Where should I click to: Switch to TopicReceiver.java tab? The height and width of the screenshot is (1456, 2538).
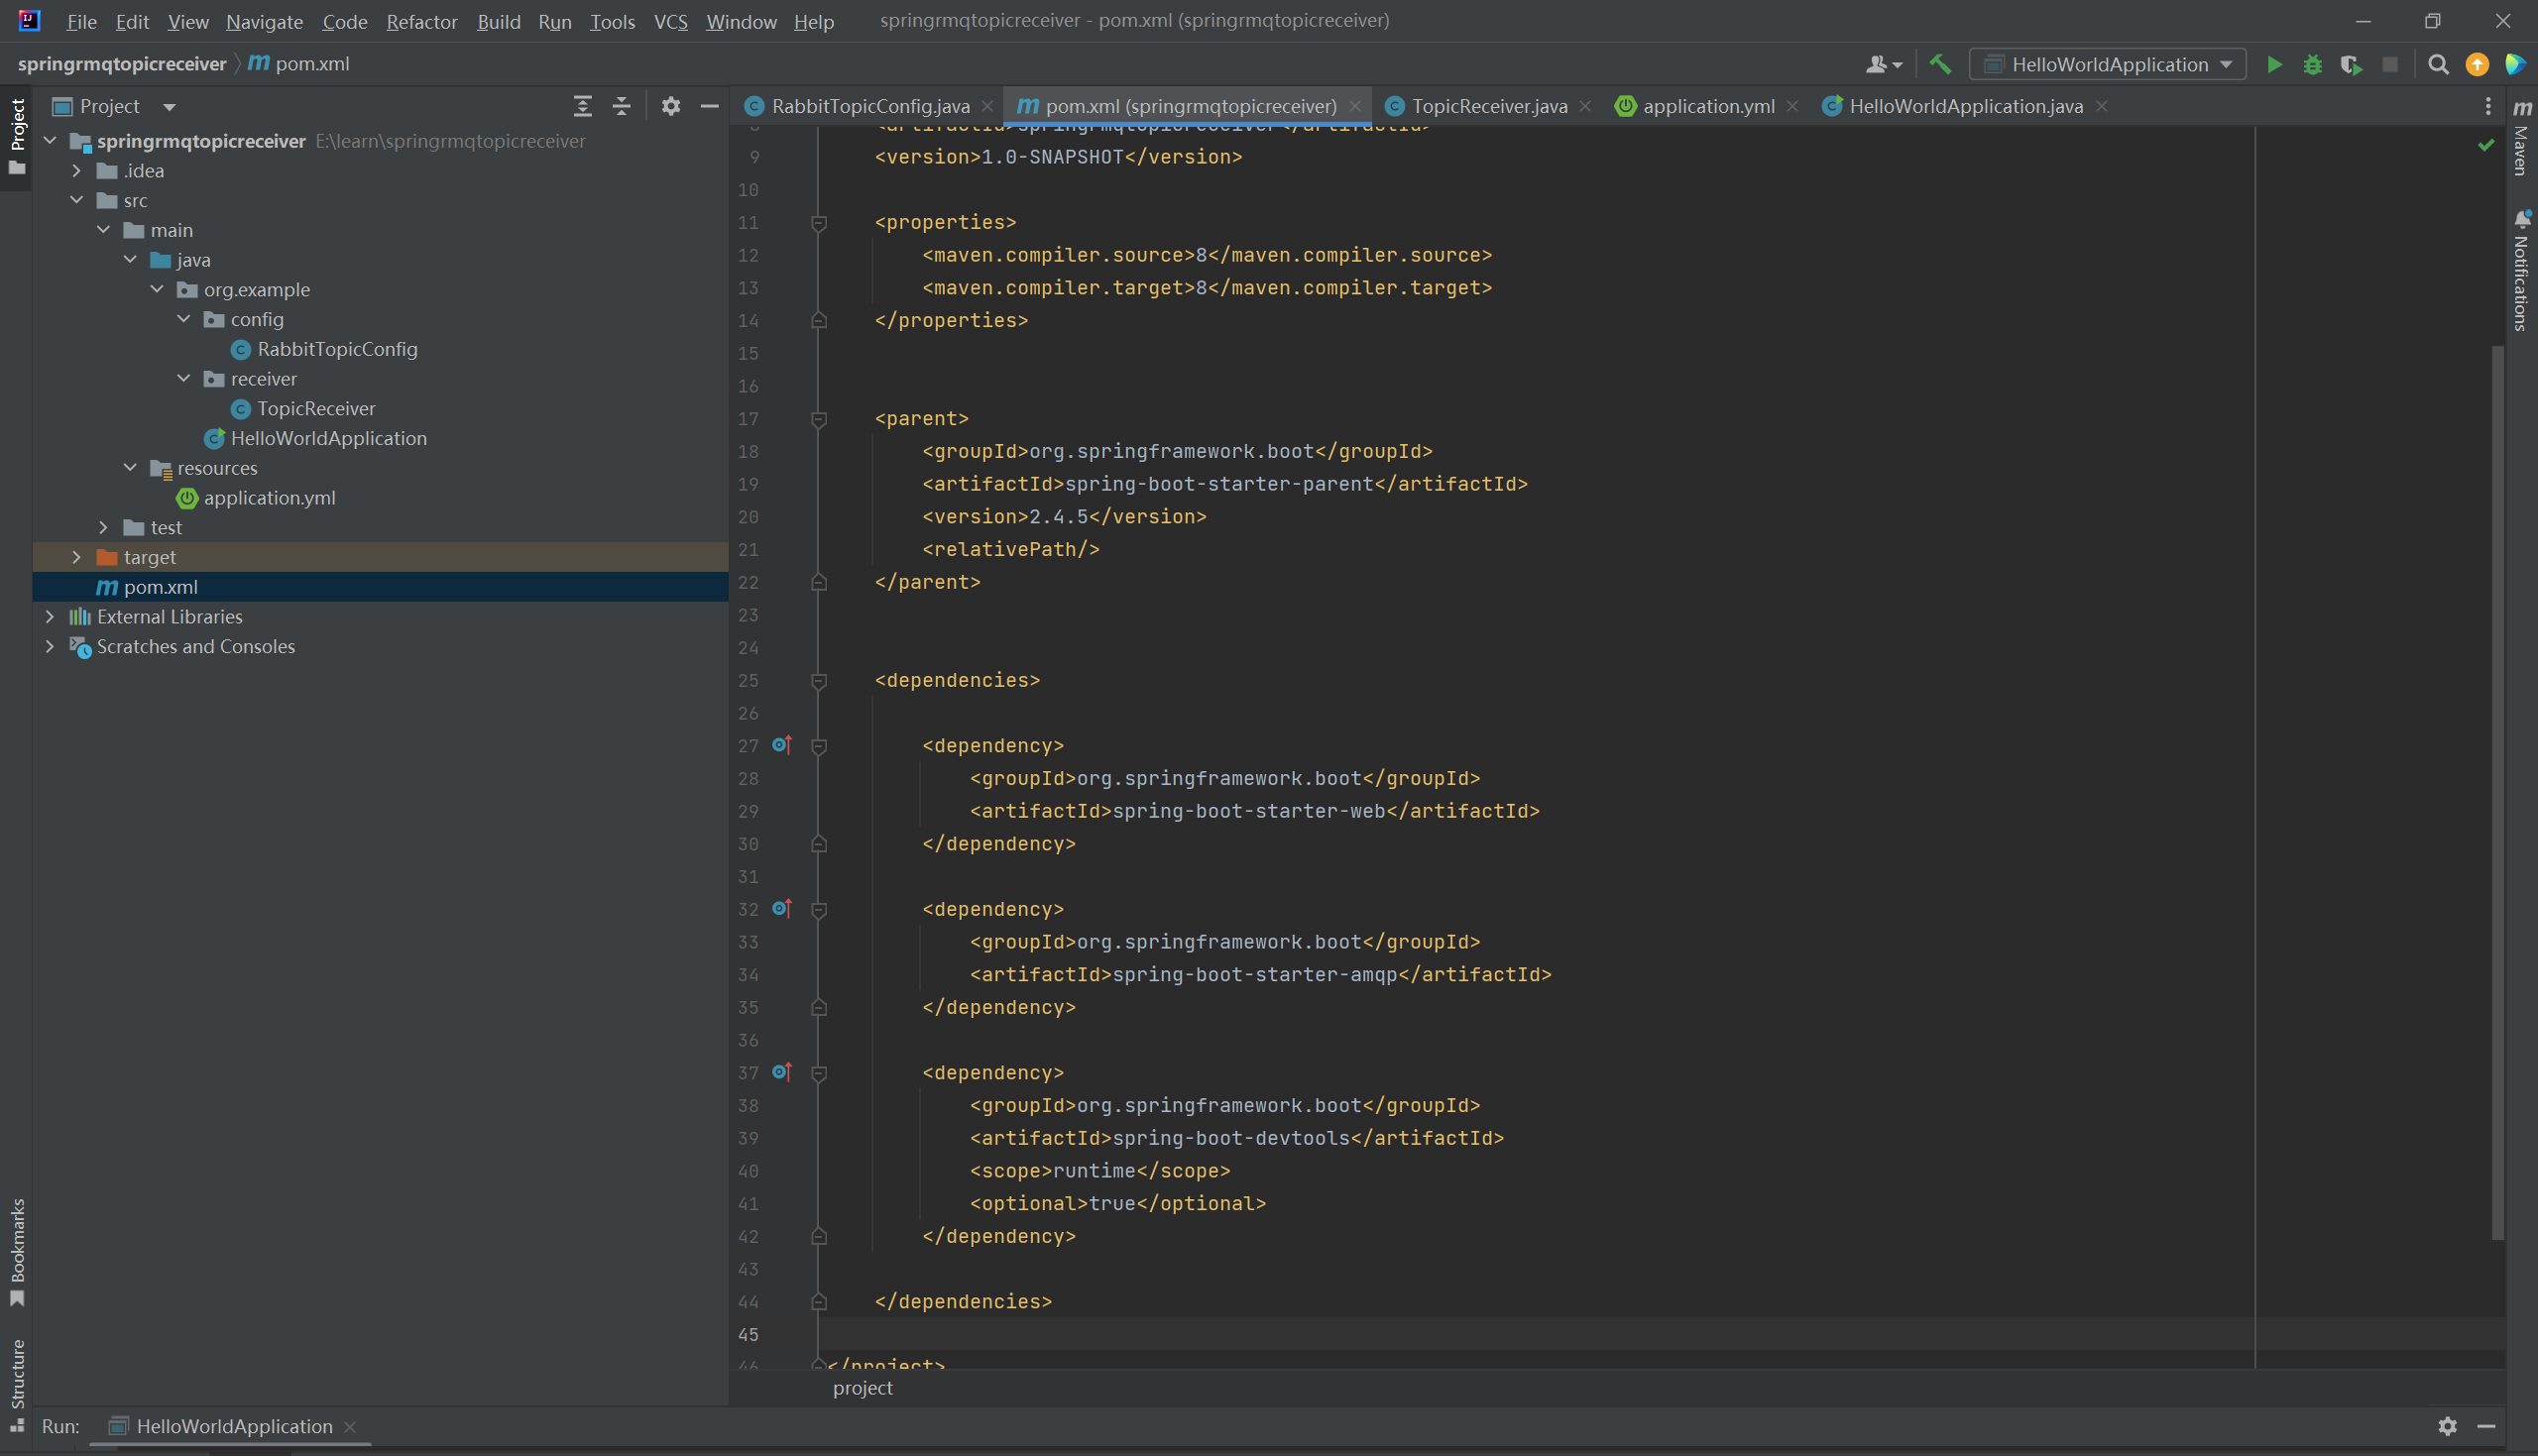[x=1488, y=106]
